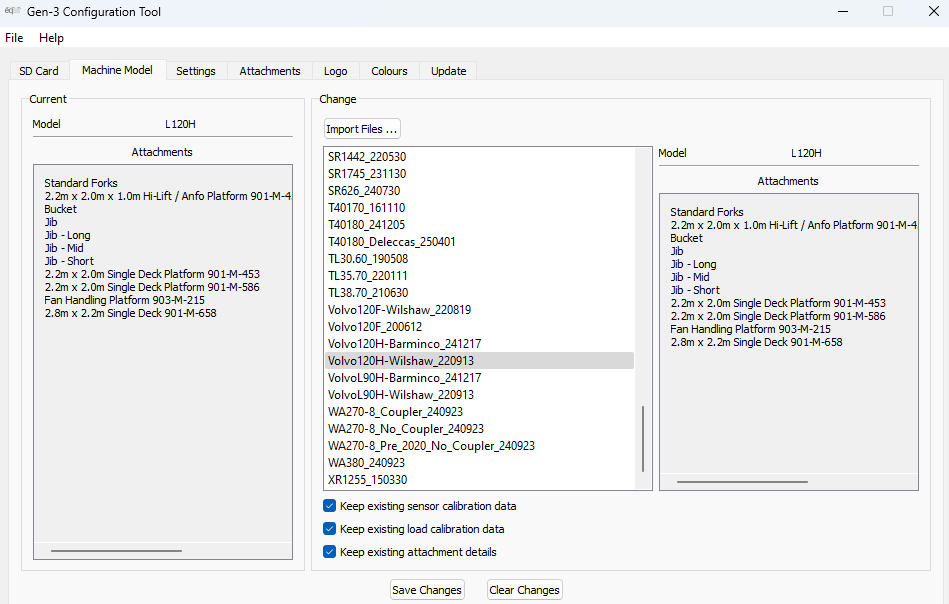Click 2.8m x 2.2m Single Deck in Change list

click(x=756, y=342)
